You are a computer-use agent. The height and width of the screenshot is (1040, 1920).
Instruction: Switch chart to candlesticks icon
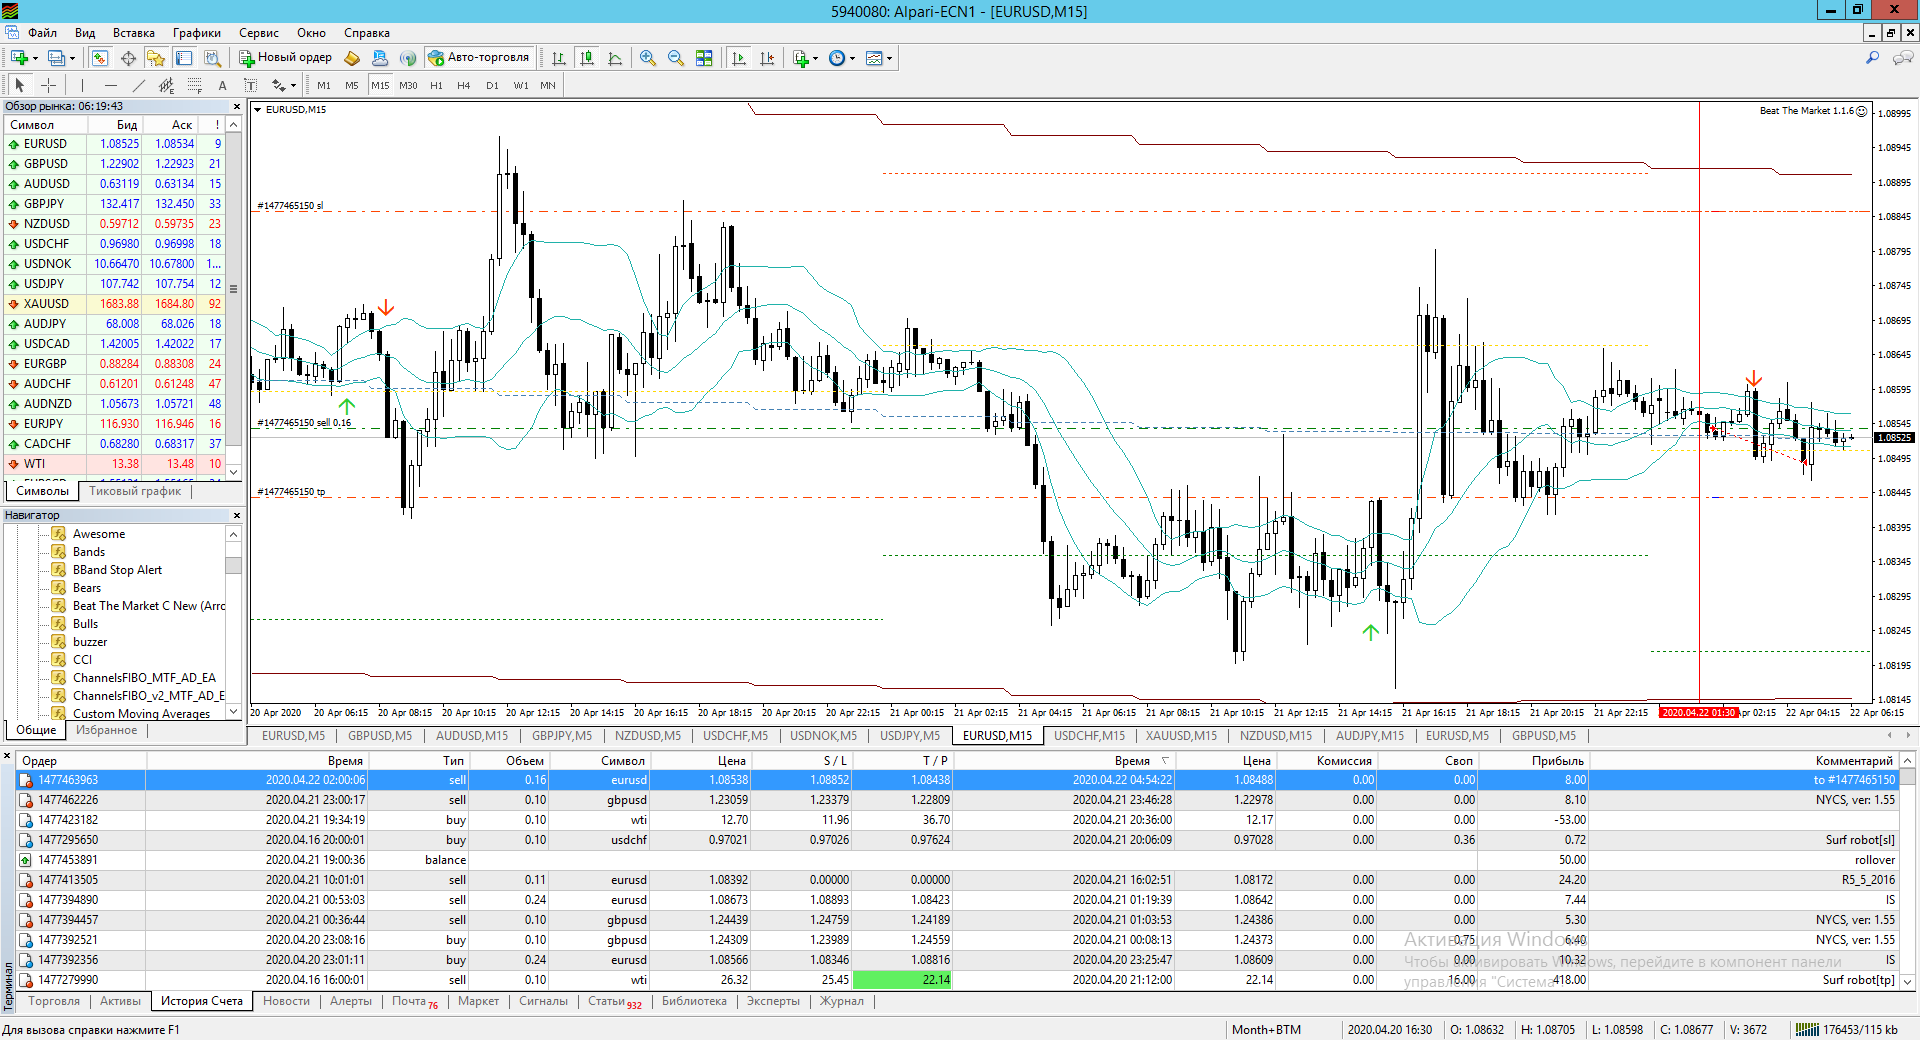(x=587, y=58)
